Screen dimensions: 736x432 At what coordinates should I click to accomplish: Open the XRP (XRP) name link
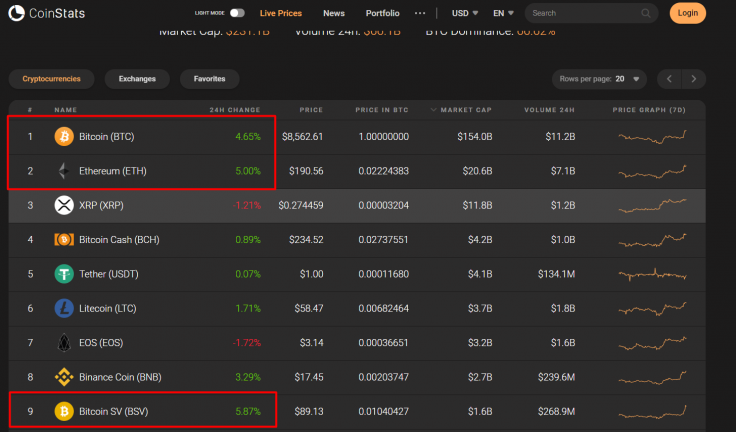pyautogui.click(x=101, y=205)
